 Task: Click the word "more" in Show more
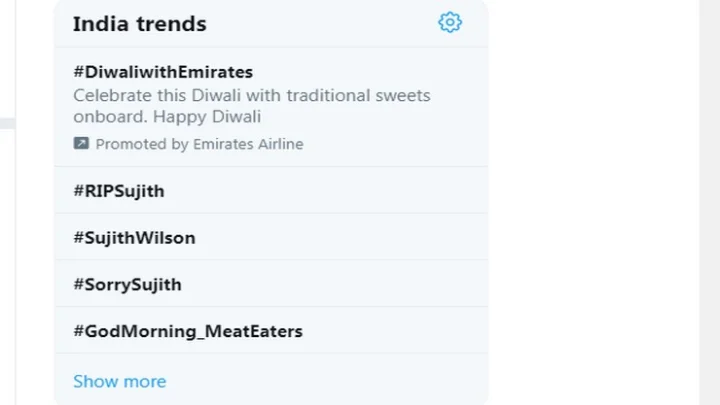tap(146, 381)
